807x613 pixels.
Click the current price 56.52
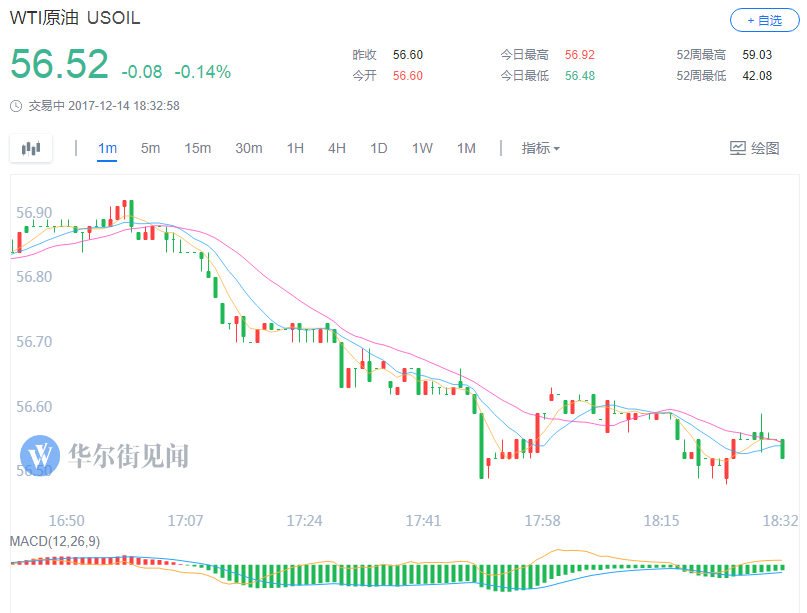tap(59, 64)
